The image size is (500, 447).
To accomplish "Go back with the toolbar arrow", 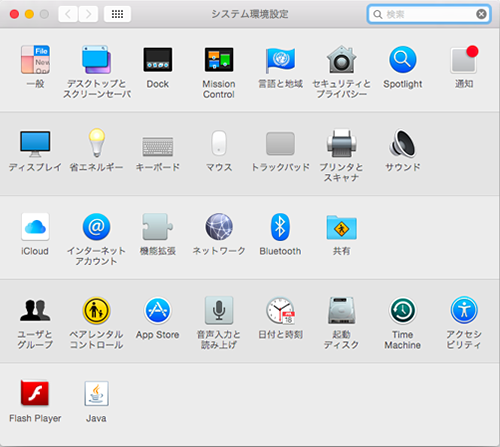I will [x=68, y=14].
